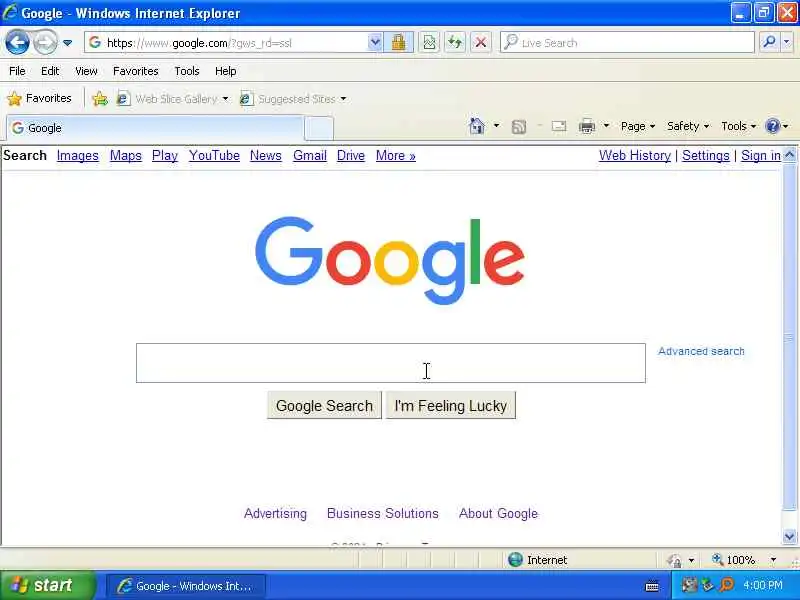Click the Home icon in command bar
Image resolution: width=800 pixels, height=600 pixels.
click(x=477, y=126)
